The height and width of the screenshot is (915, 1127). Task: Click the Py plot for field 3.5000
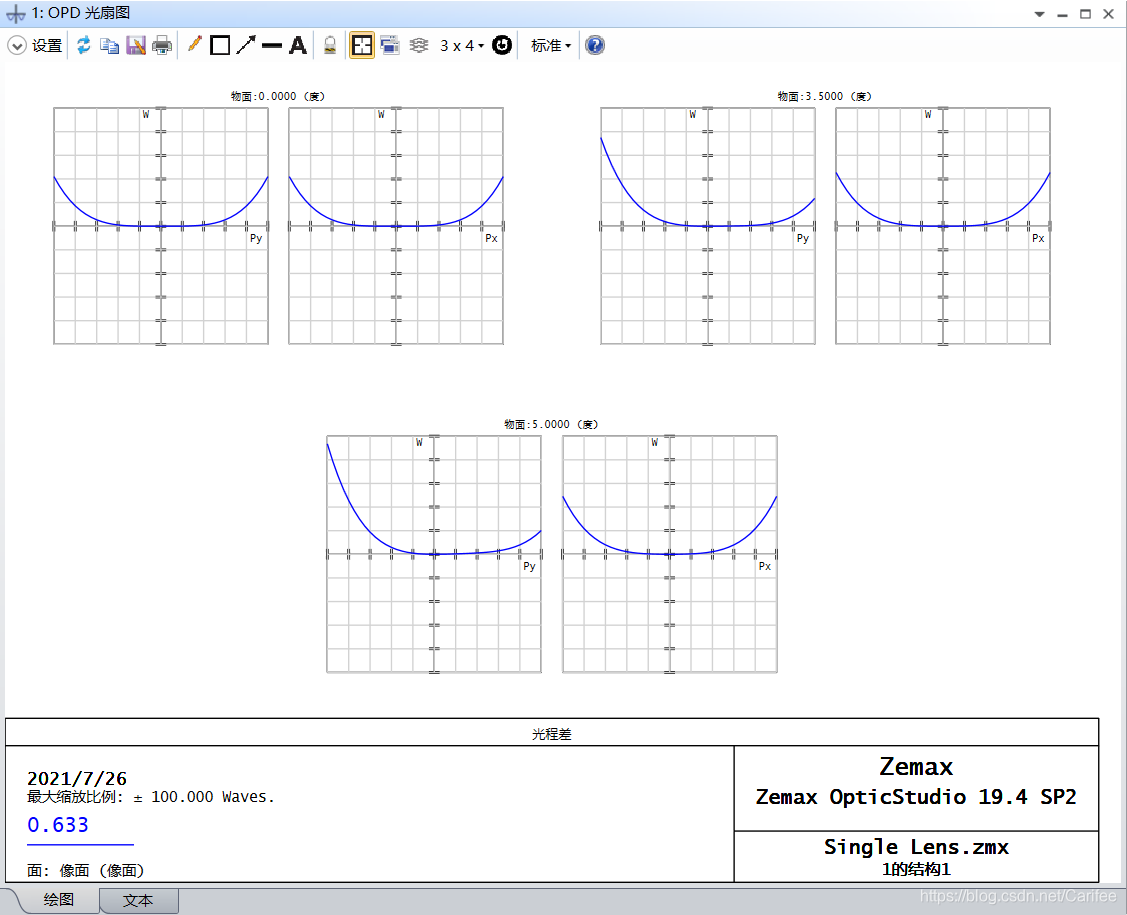coord(708,226)
